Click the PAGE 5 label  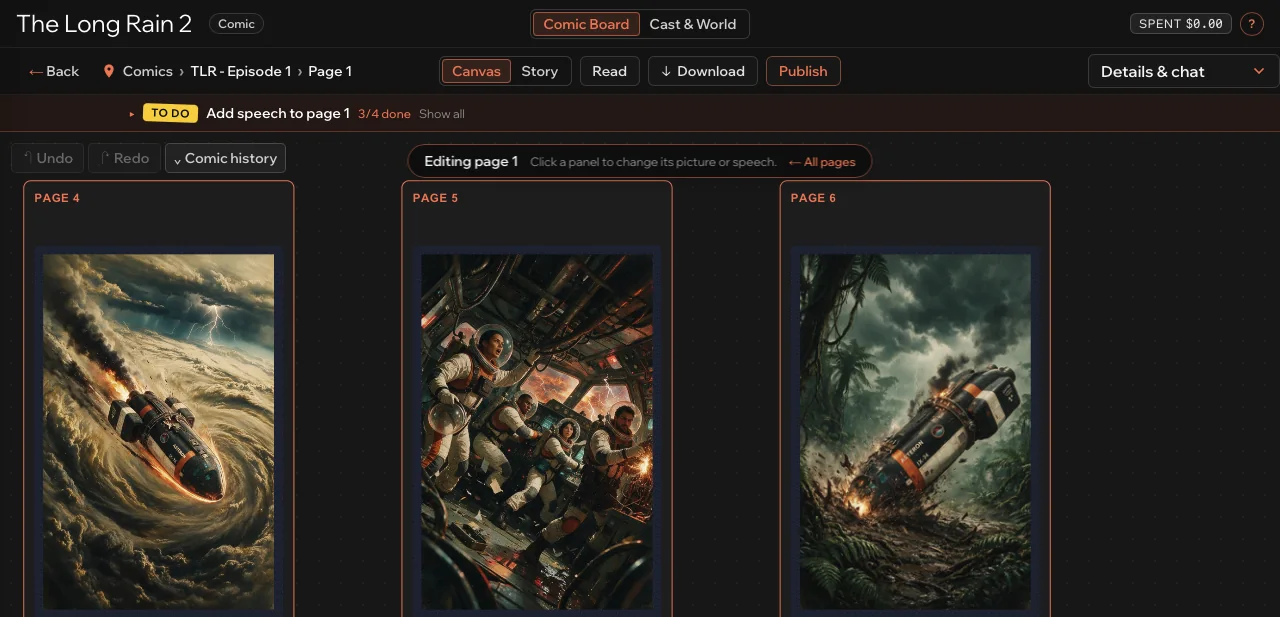click(435, 198)
